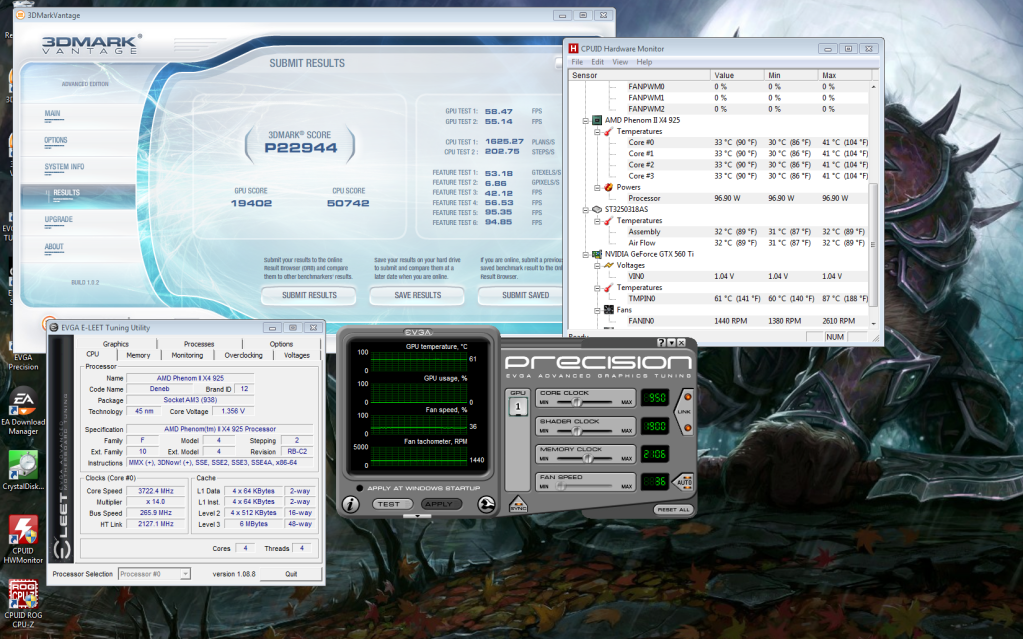Screen dimensions: 1023x639
Task: Go to System Info in 3DMark Vantage
Action: click(65, 166)
